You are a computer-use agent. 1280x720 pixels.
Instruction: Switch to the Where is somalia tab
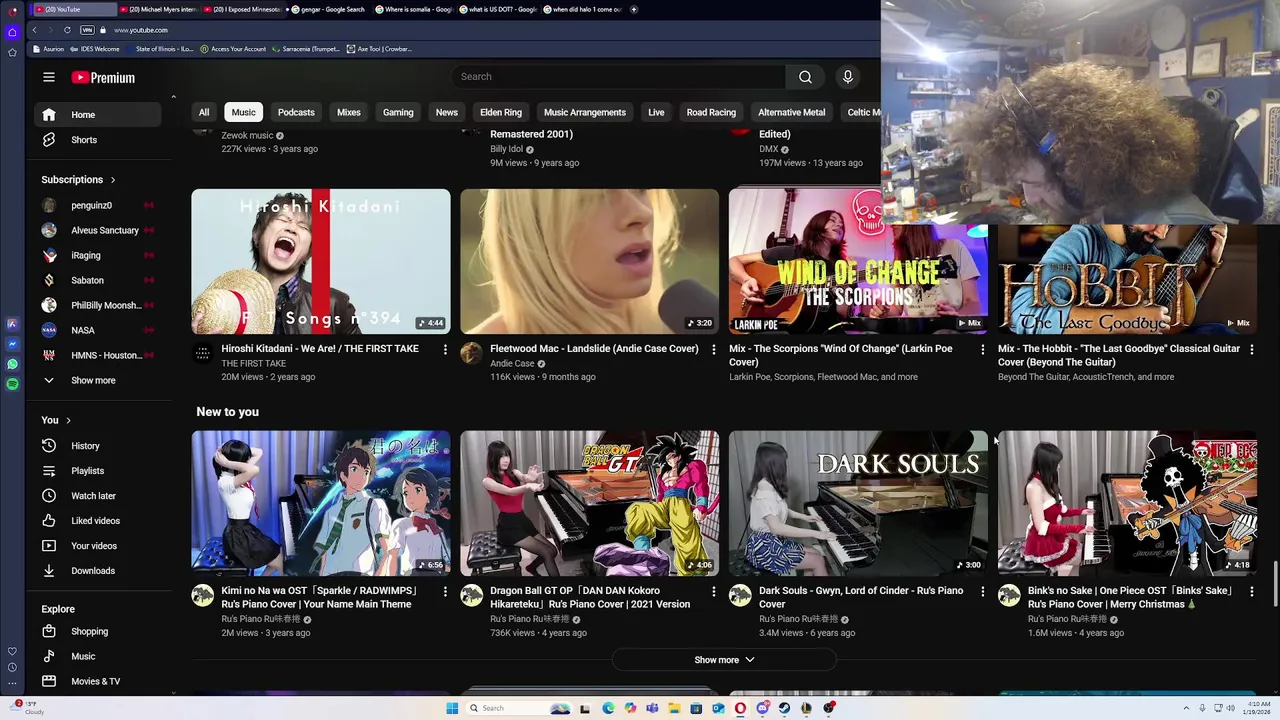(x=414, y=9)
